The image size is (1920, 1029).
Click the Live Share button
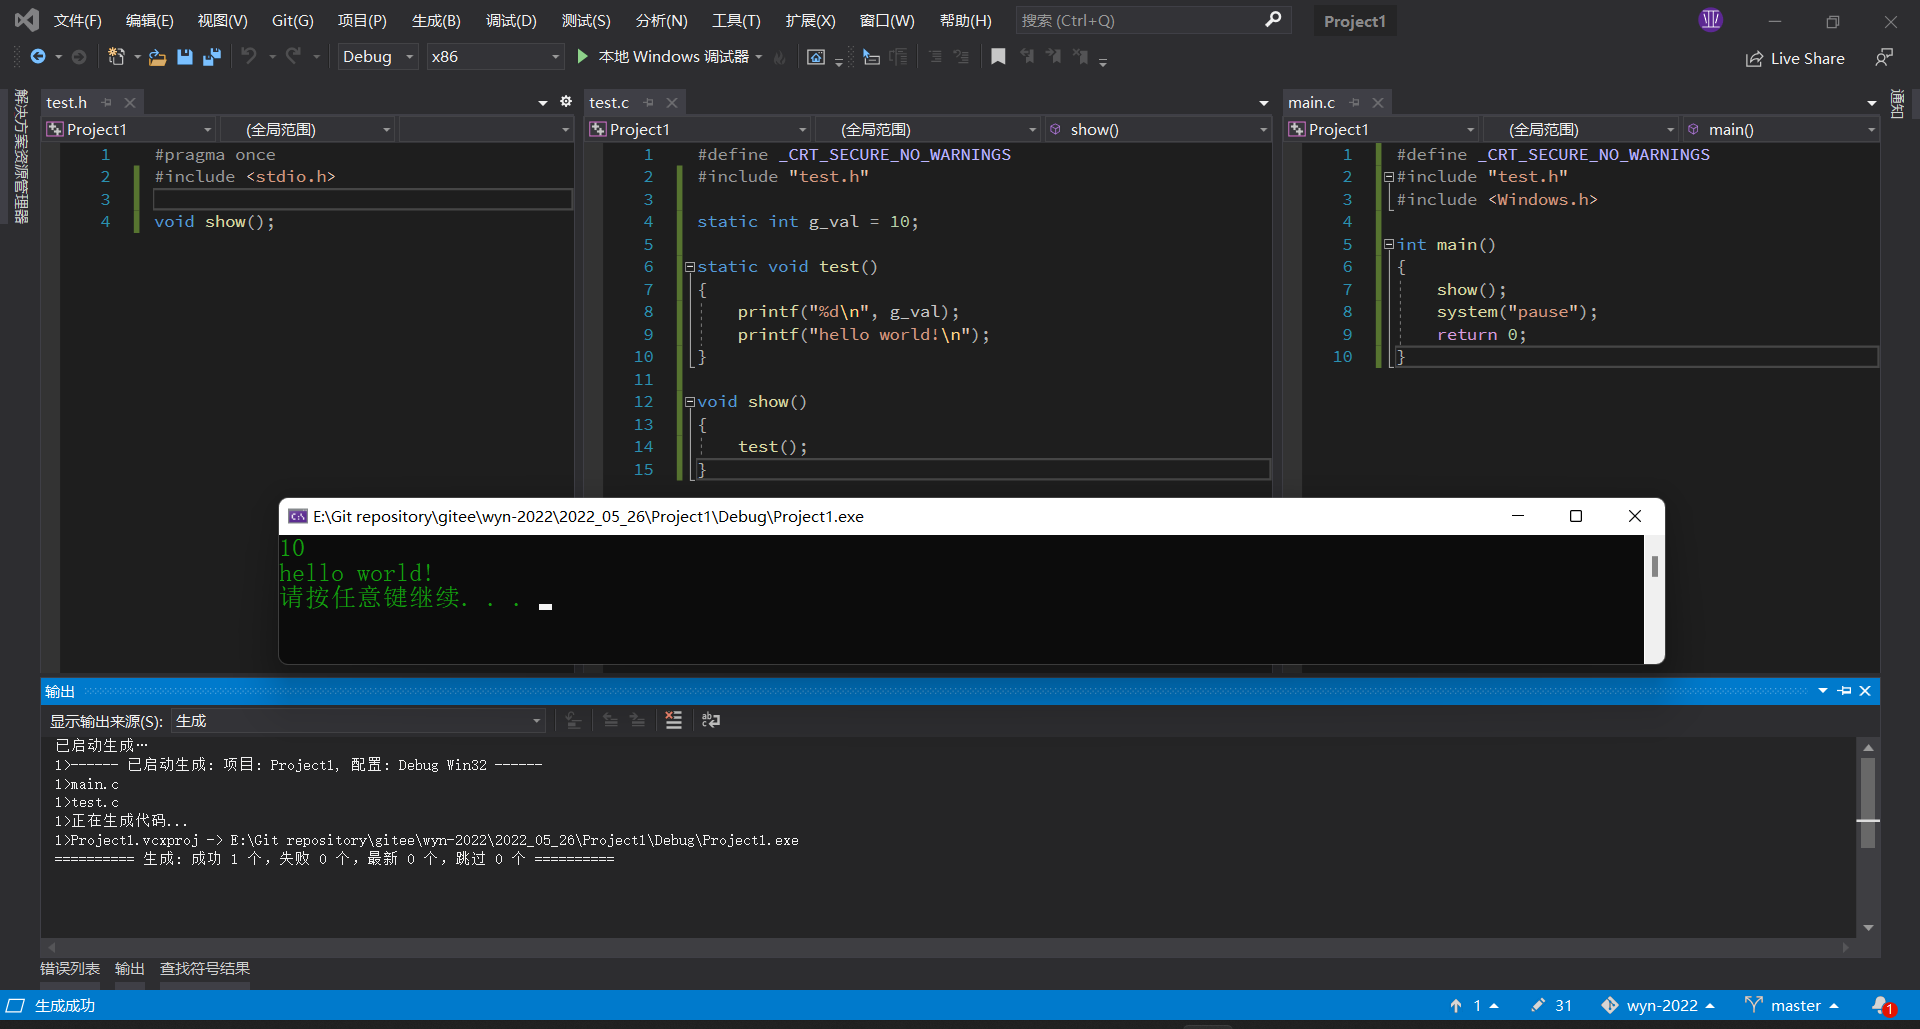(x=1795, y=58)
